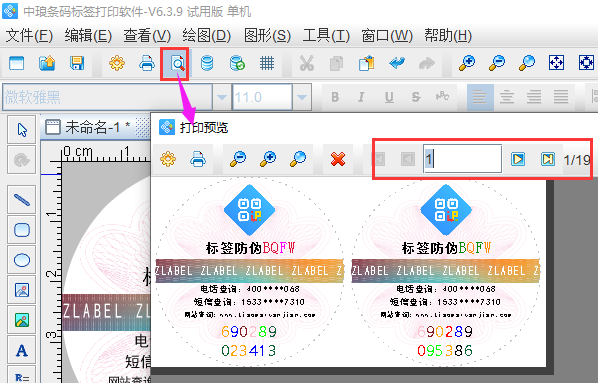Click the first label thumbnail 023413
Screen dimensions: 598x383
(x=249, y=273)
